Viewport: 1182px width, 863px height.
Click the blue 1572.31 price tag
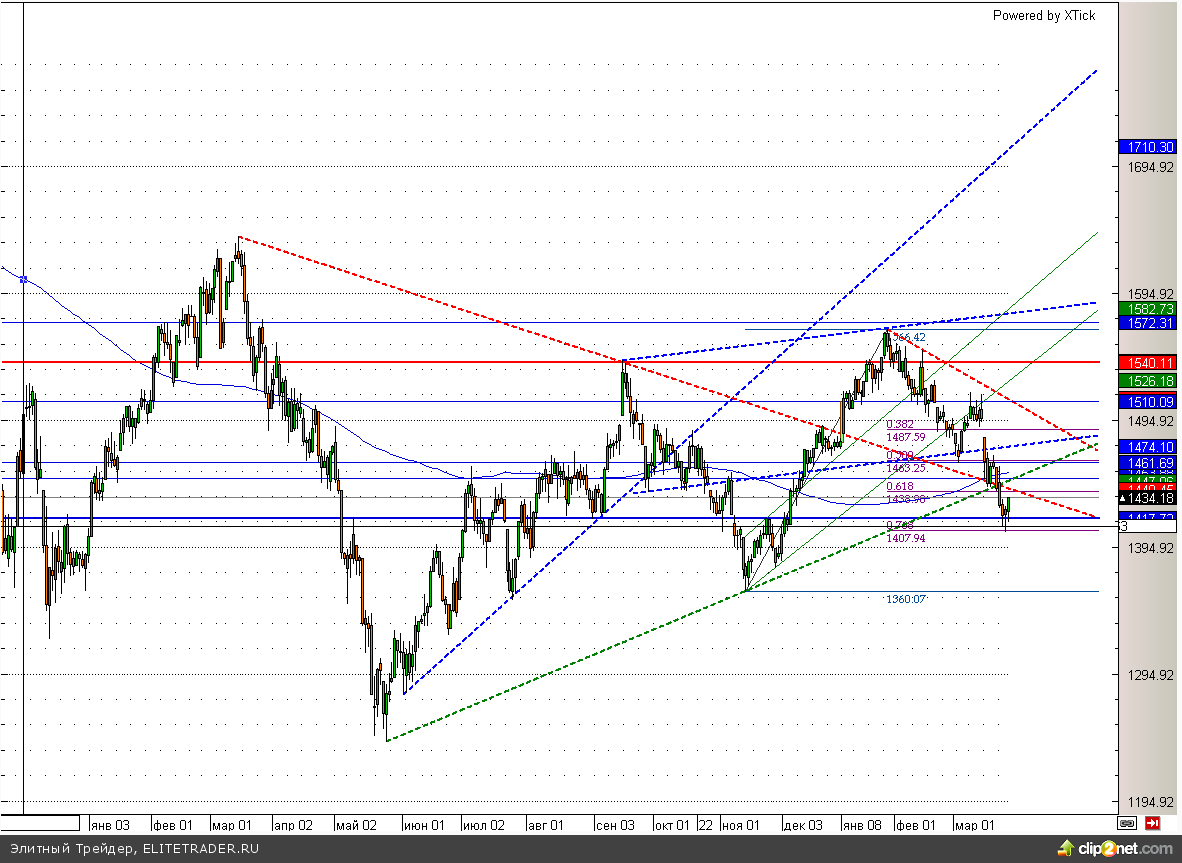1147,323
